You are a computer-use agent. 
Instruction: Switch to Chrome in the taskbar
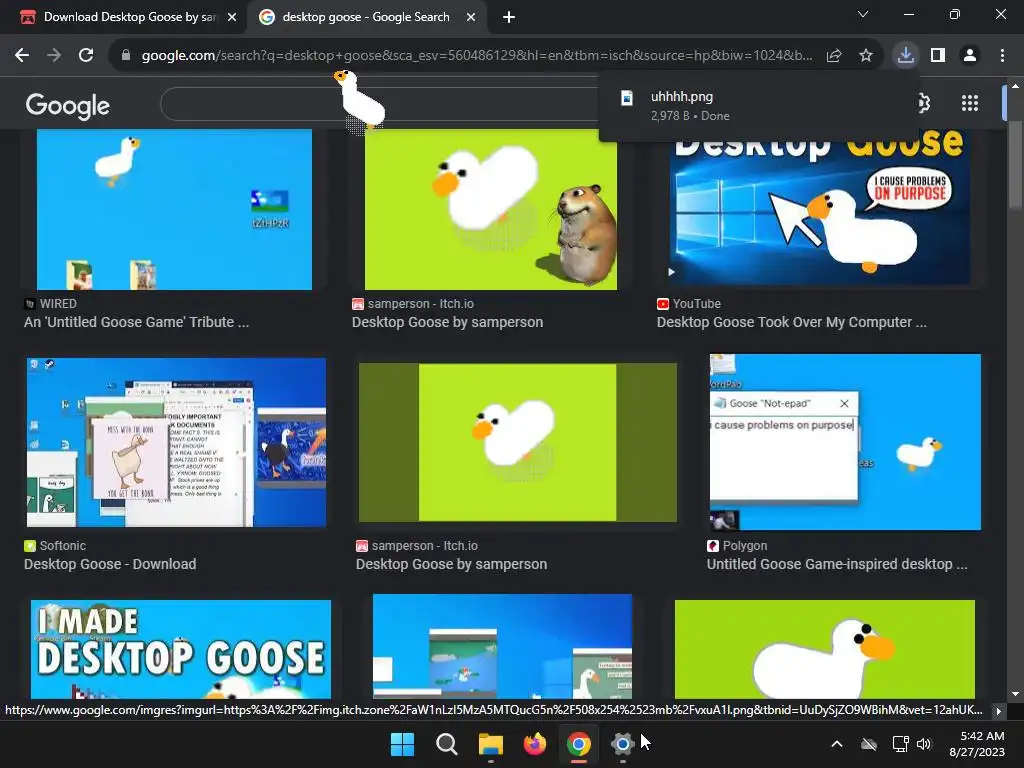(579, 744)
